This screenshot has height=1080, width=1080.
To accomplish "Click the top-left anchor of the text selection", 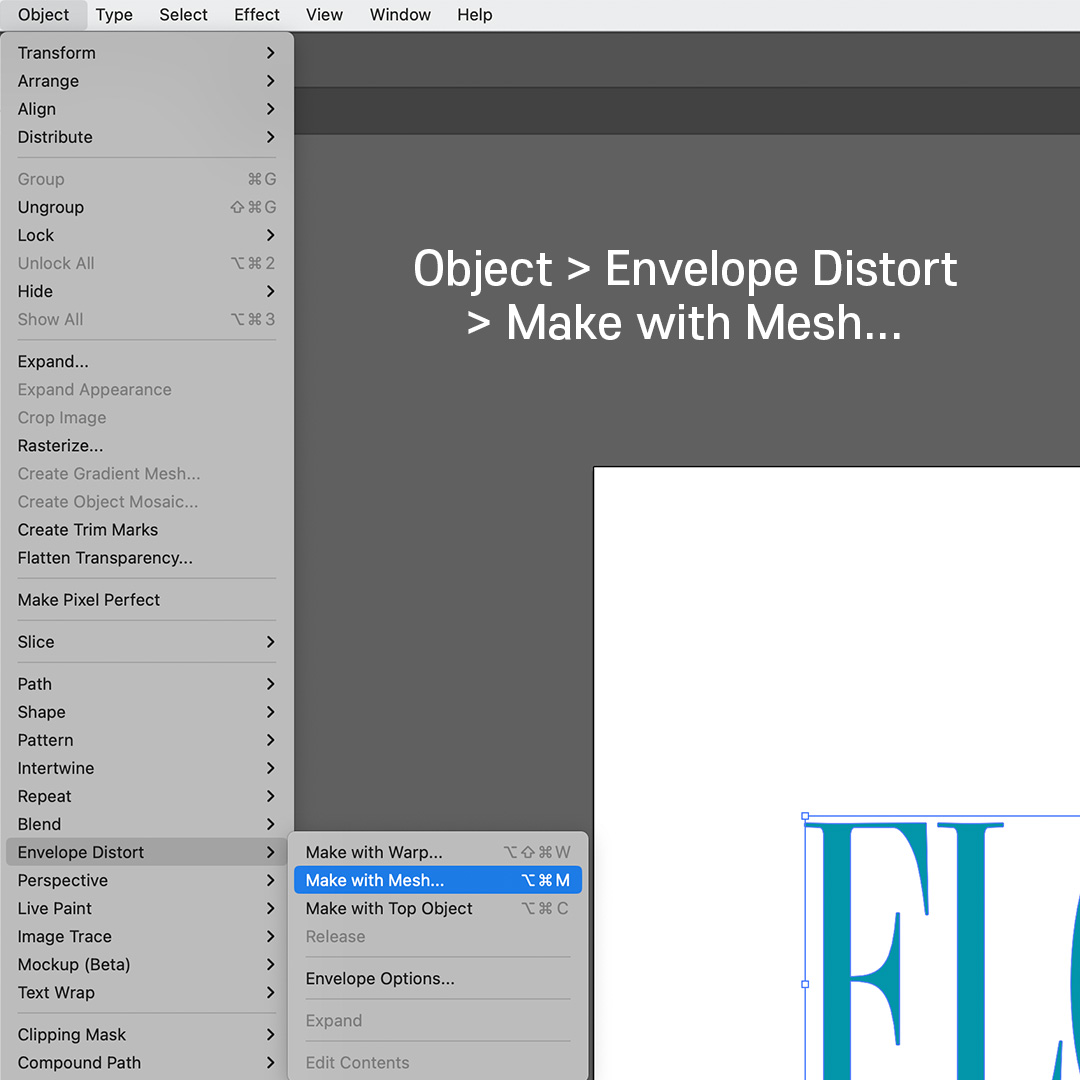I will pos(807,816).
